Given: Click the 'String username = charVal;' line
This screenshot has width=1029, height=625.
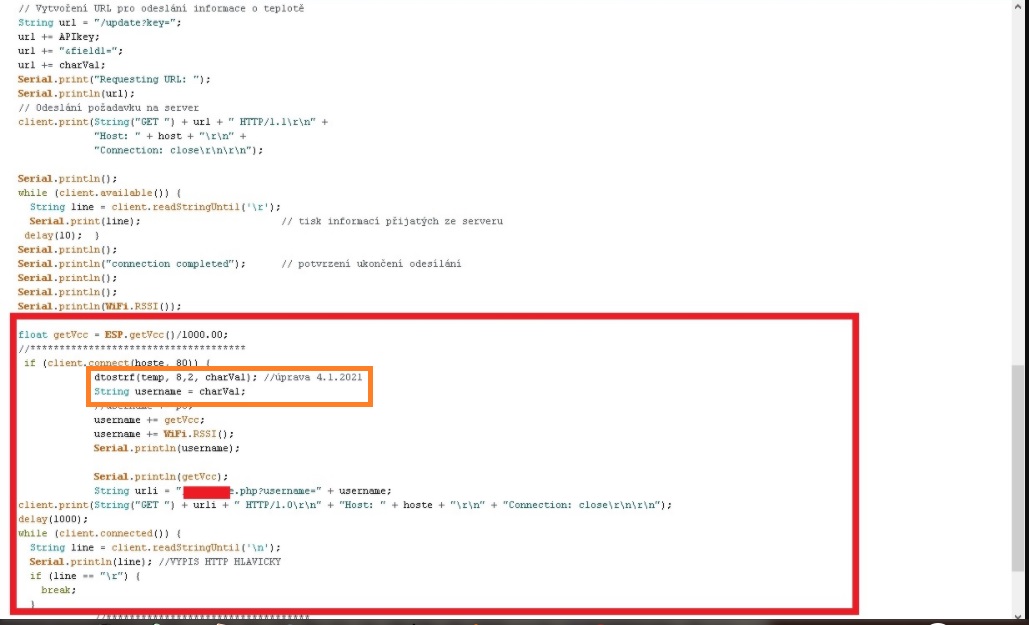Looking at the screenshot, I should pos(169,392).
